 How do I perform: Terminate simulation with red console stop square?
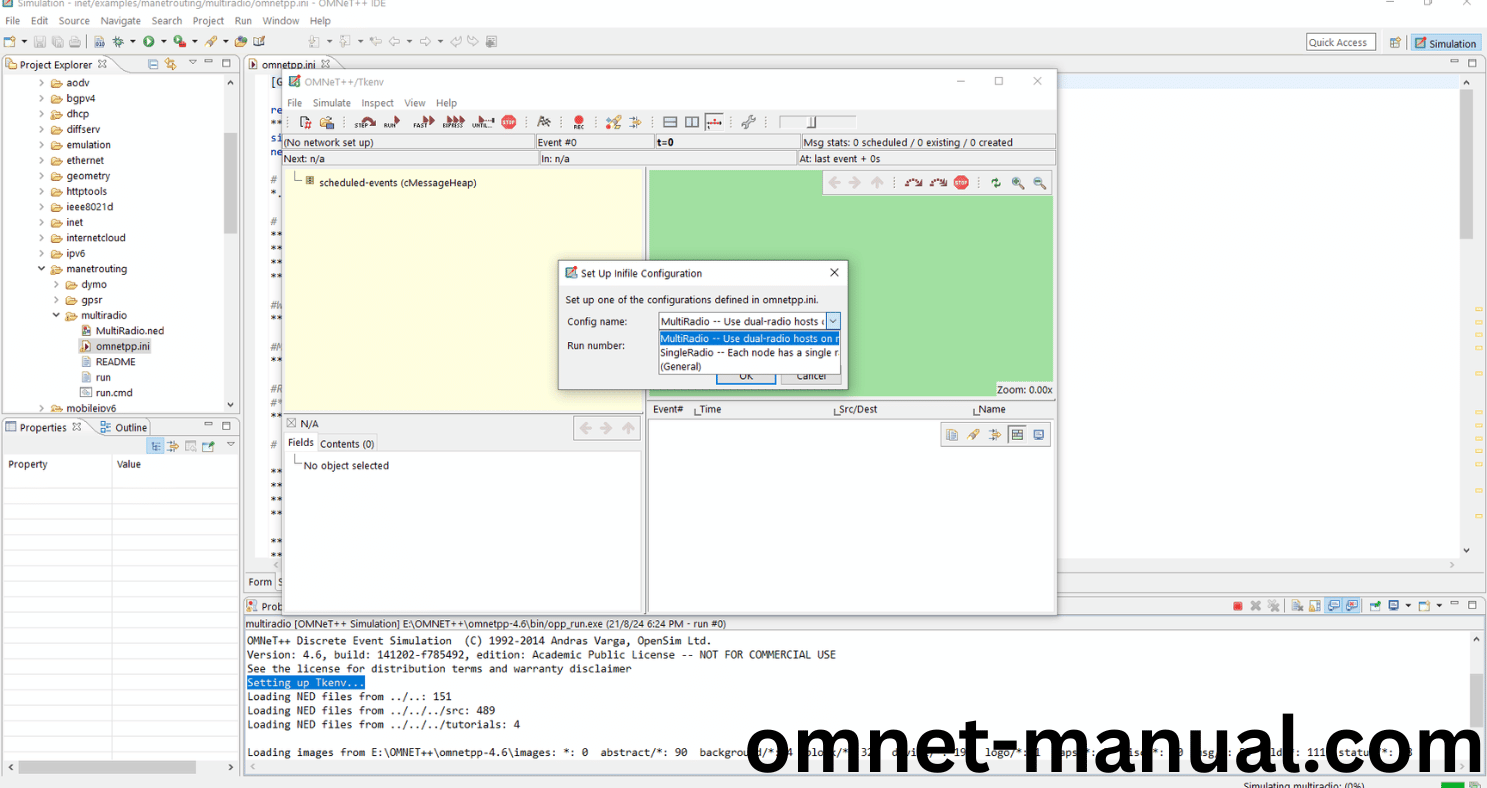(x=1237, y=606)
